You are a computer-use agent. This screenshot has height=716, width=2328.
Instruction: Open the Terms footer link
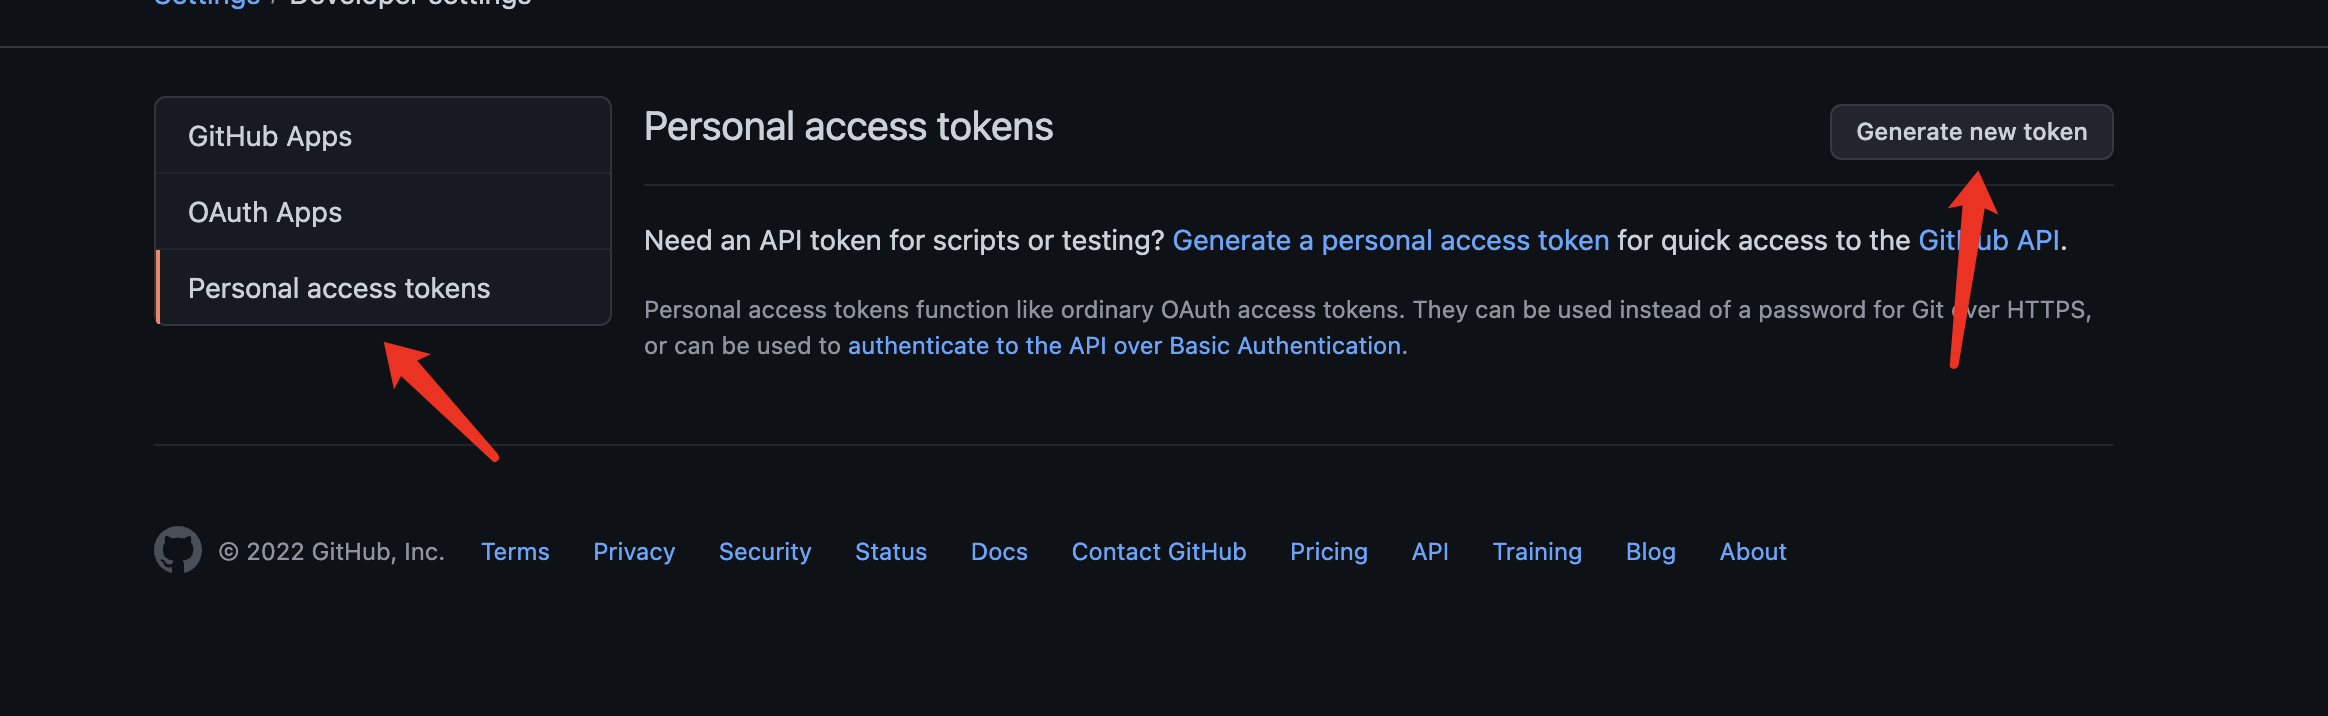point(515,552)
